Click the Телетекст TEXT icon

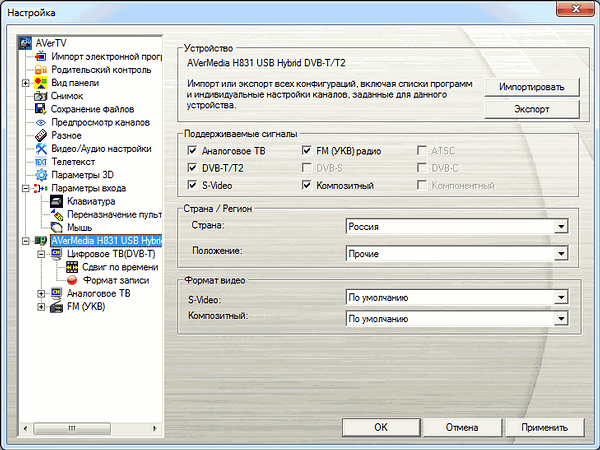(x=41, y=162)
